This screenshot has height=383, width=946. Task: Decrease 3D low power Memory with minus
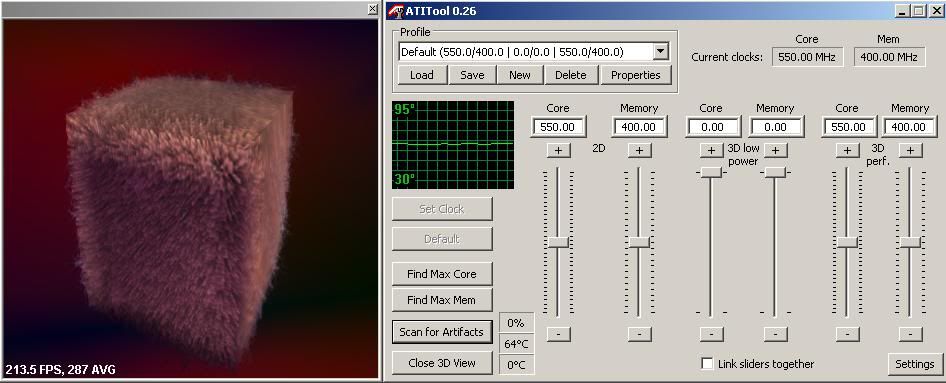(x=775, y=334)
